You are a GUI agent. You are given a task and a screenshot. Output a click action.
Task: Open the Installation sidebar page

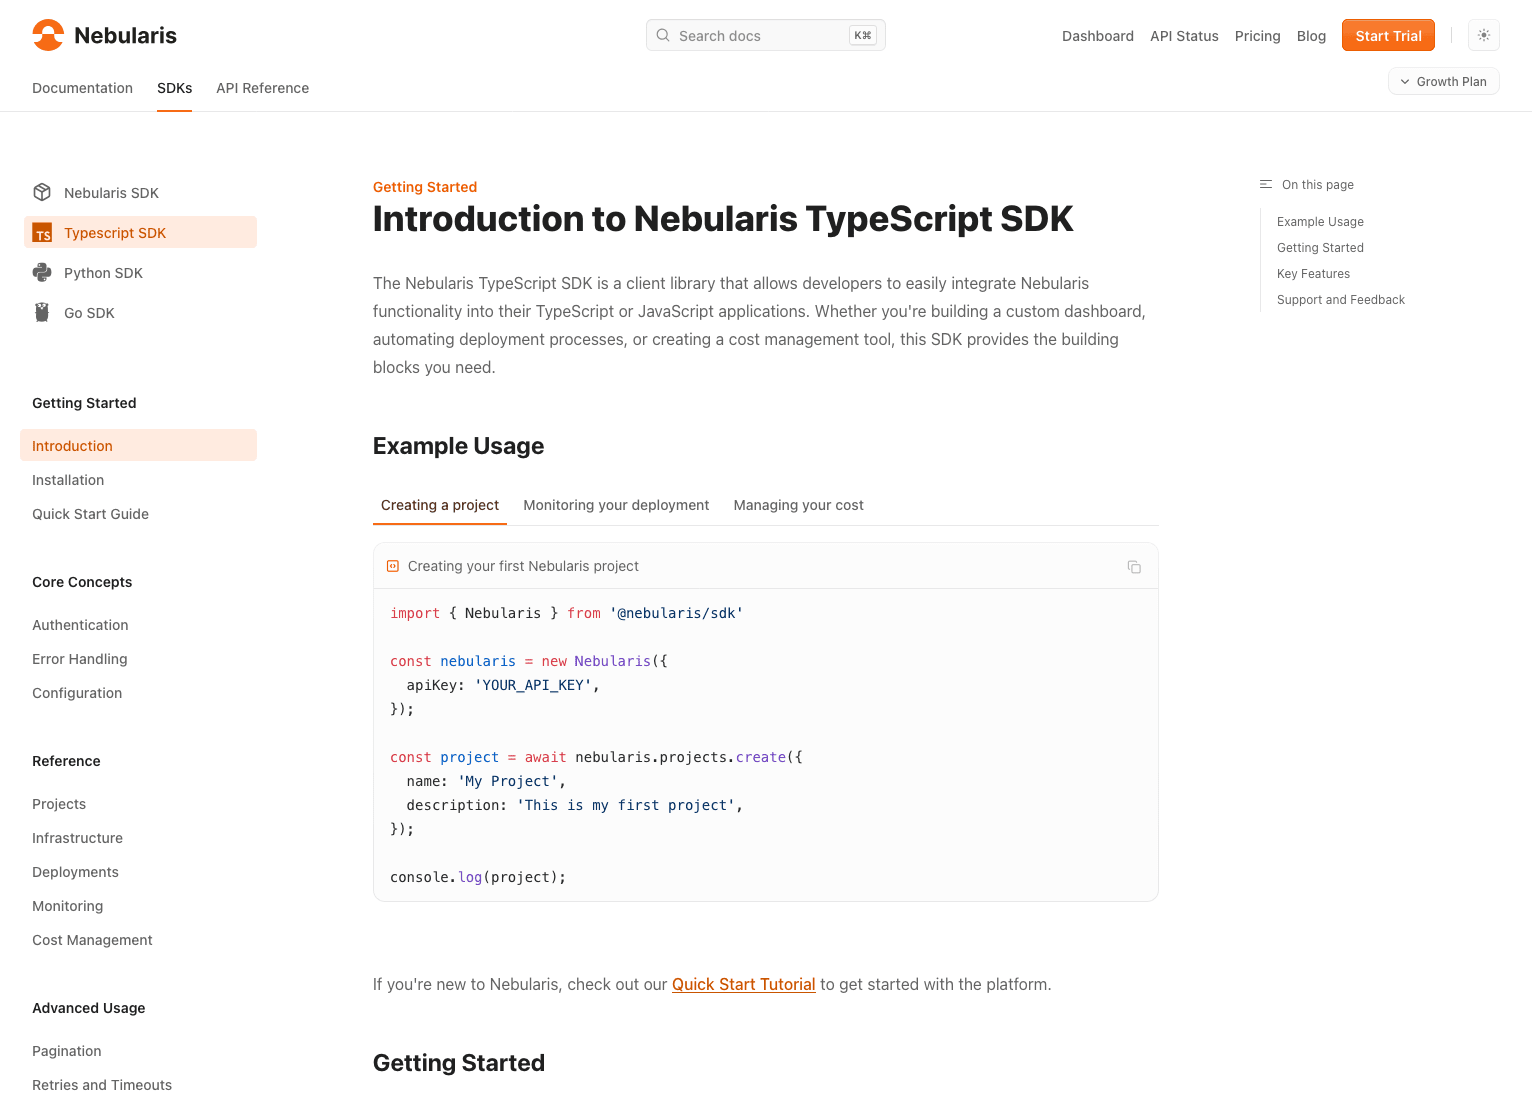click(68, 480)
